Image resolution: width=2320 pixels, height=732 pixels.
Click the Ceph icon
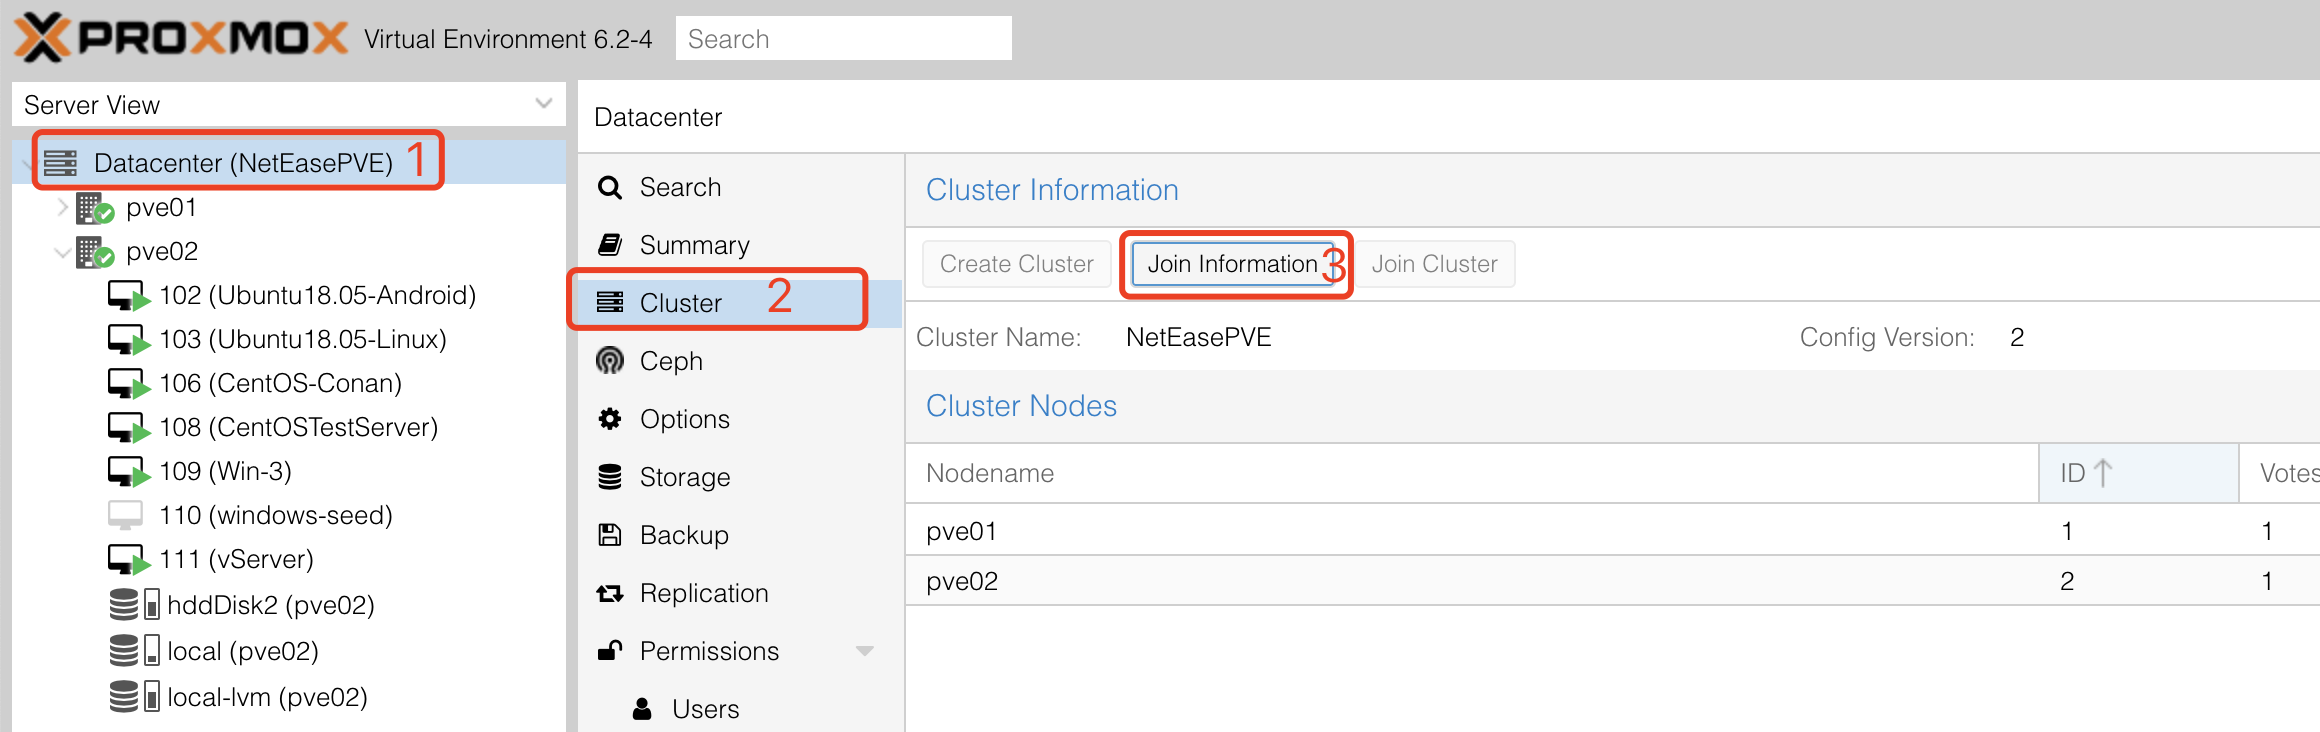click(x=610, y=361)
